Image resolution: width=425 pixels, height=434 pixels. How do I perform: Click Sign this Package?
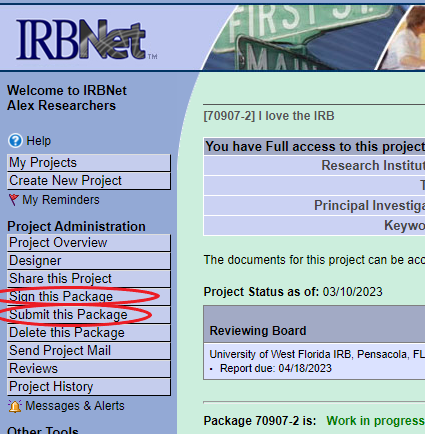[x=89, y=297]
